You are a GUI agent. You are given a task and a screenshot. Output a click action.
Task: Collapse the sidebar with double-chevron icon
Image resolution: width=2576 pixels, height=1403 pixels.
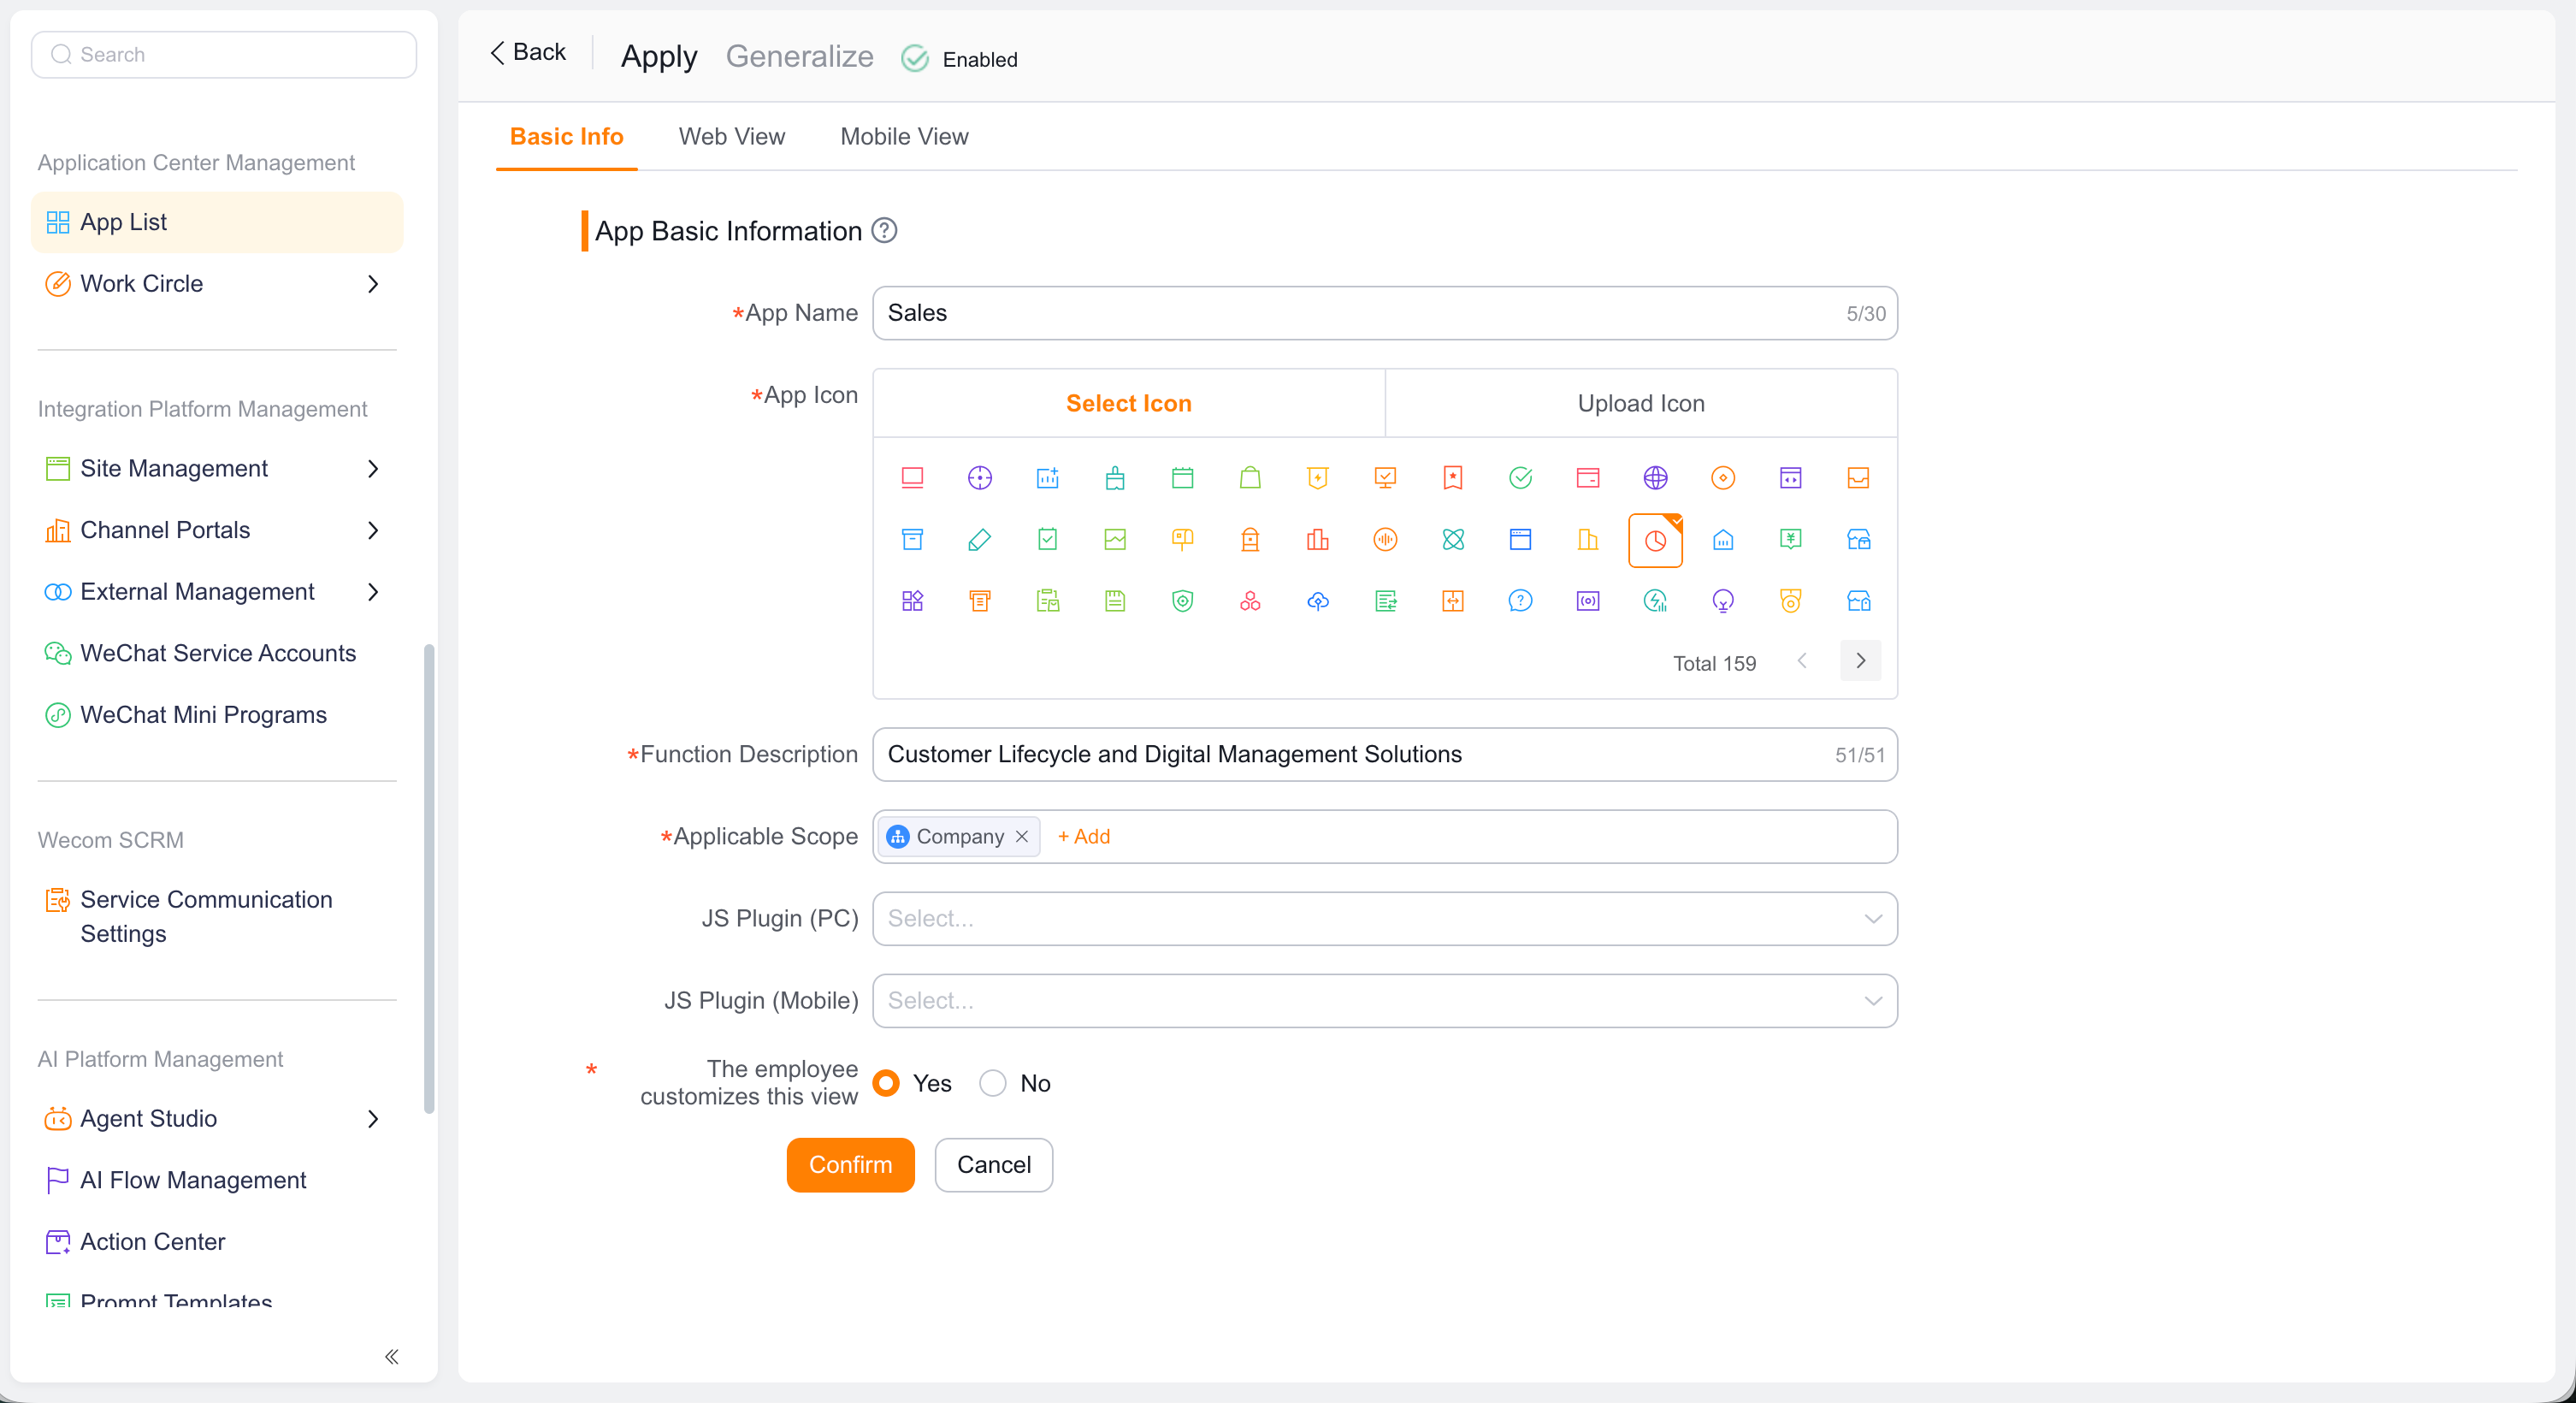point(392,1357)
